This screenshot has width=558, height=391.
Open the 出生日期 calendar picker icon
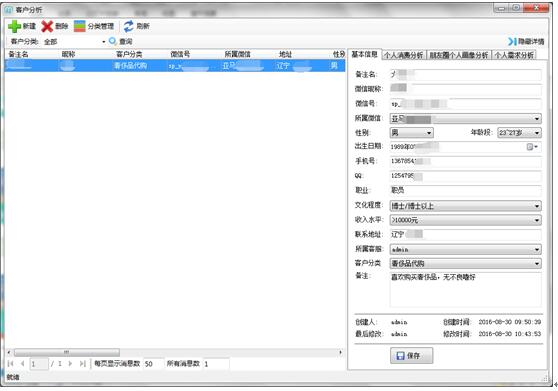coord(532,147)
